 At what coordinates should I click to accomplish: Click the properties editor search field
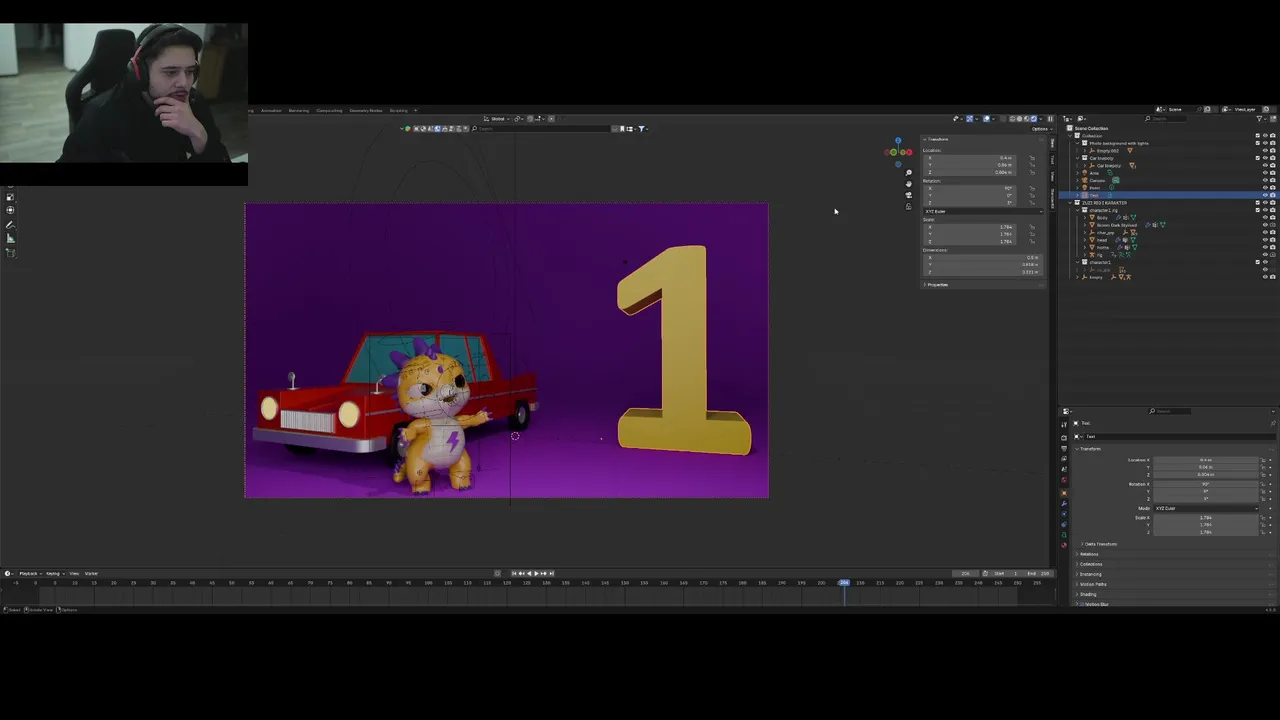tap(1170, 411)
